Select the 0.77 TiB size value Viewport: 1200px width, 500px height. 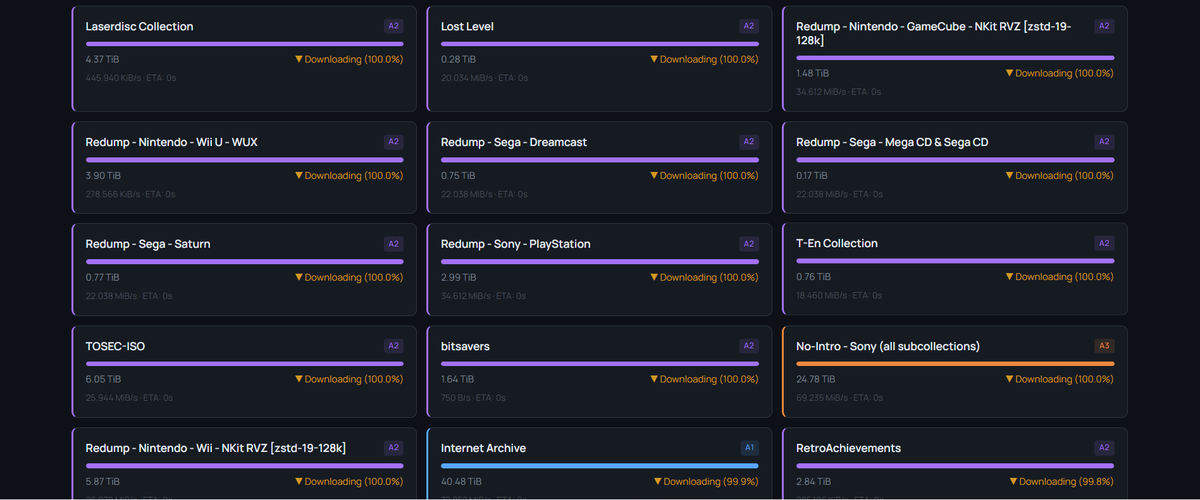[x=103, y=278]
